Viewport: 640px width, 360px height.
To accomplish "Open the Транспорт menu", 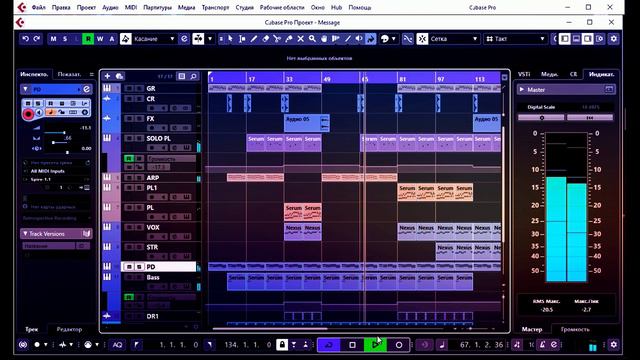I will (216, 7).
